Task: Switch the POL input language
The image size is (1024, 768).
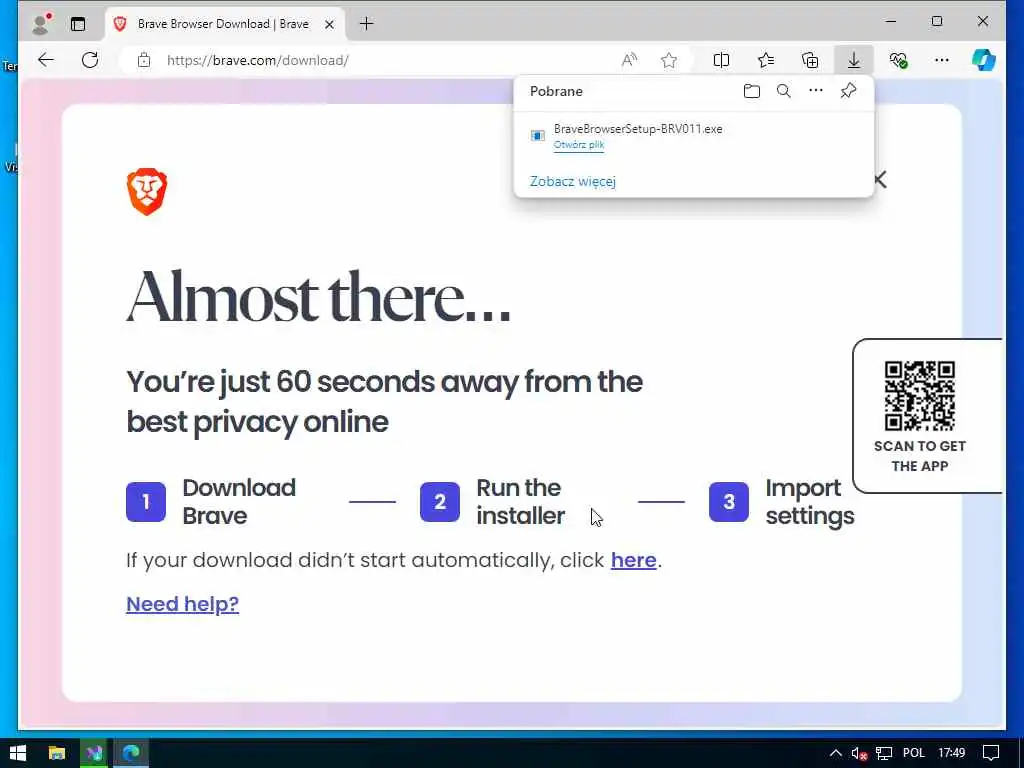Action: pyautogui.click(x=914, y=753)
